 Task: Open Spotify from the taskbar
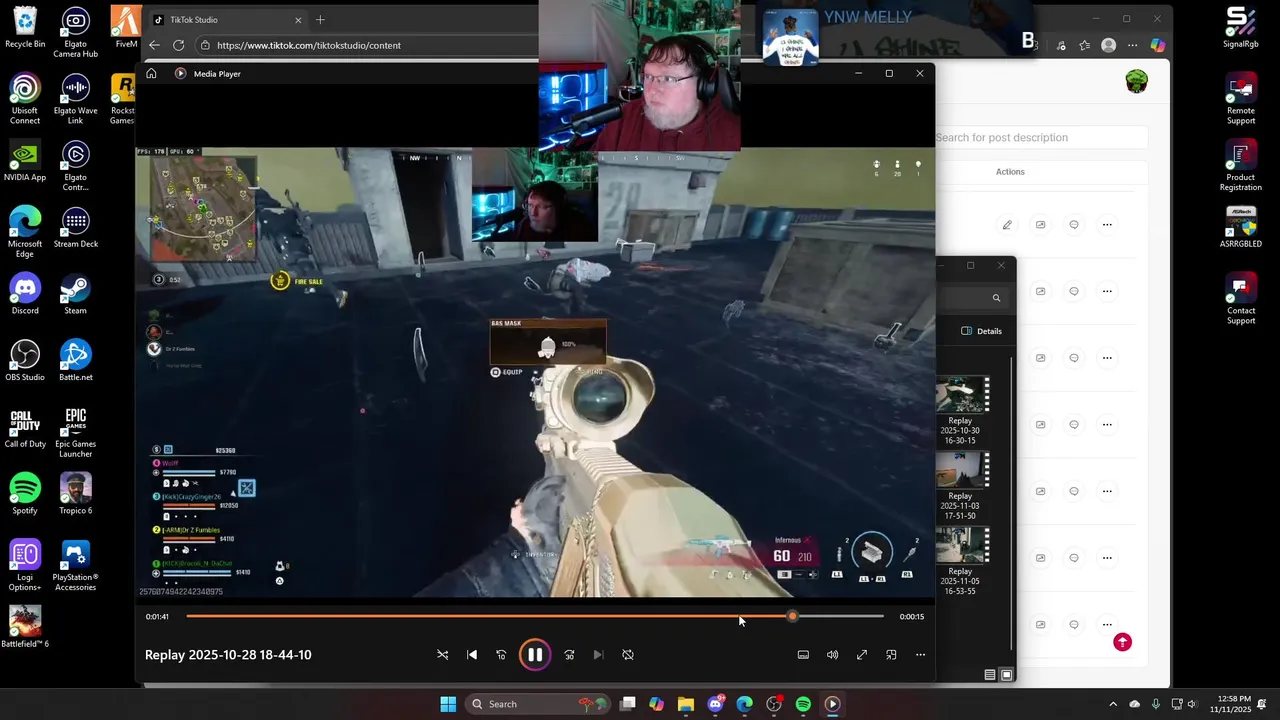[803, 704]
